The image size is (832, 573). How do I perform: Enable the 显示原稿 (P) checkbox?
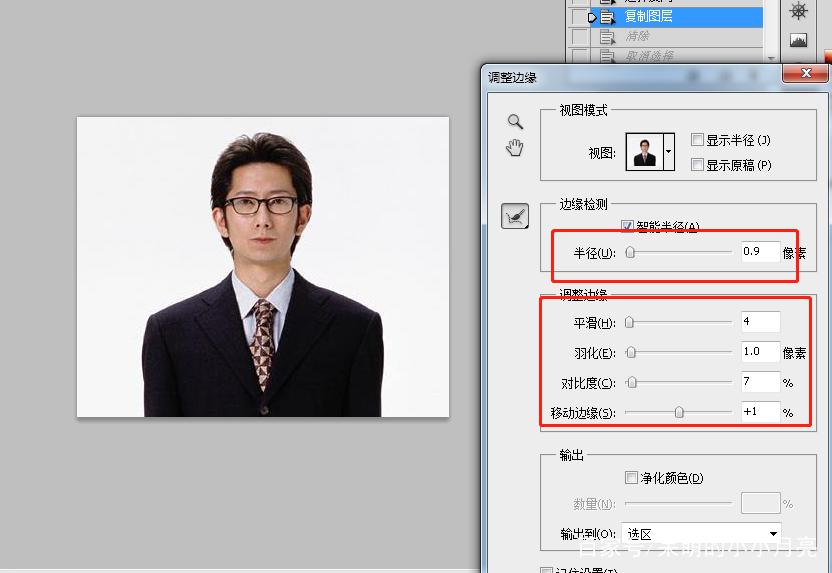point(697,165)
